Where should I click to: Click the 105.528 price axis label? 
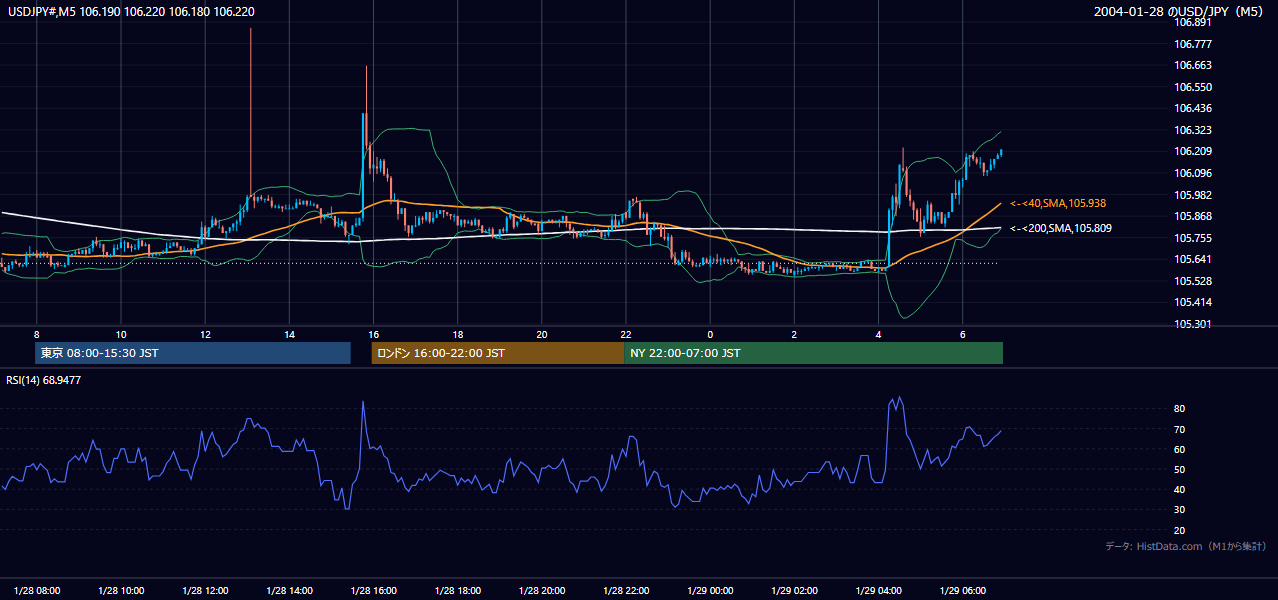(1193, 281)
